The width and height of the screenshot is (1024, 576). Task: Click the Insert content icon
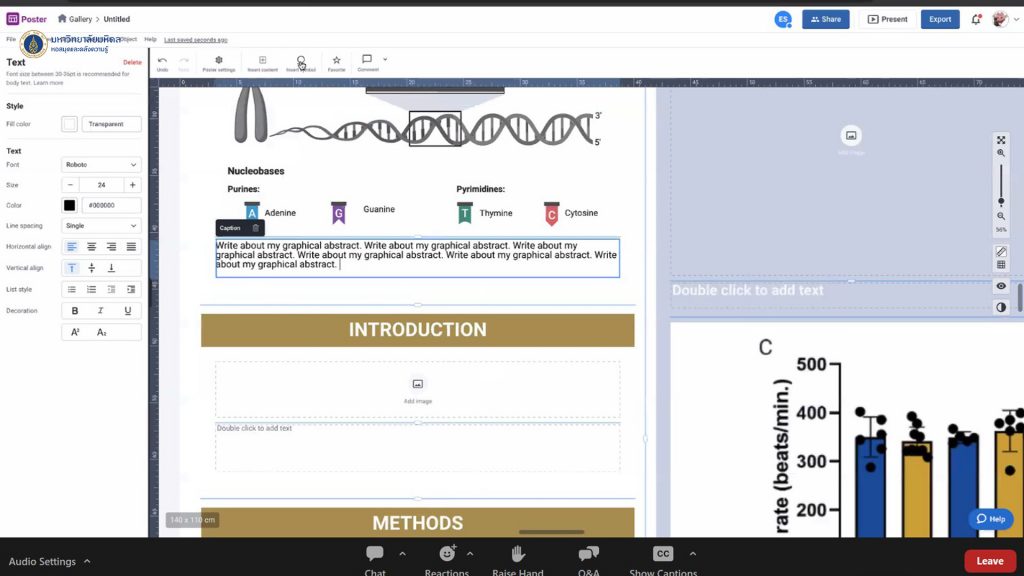click(x=263, y=63)
